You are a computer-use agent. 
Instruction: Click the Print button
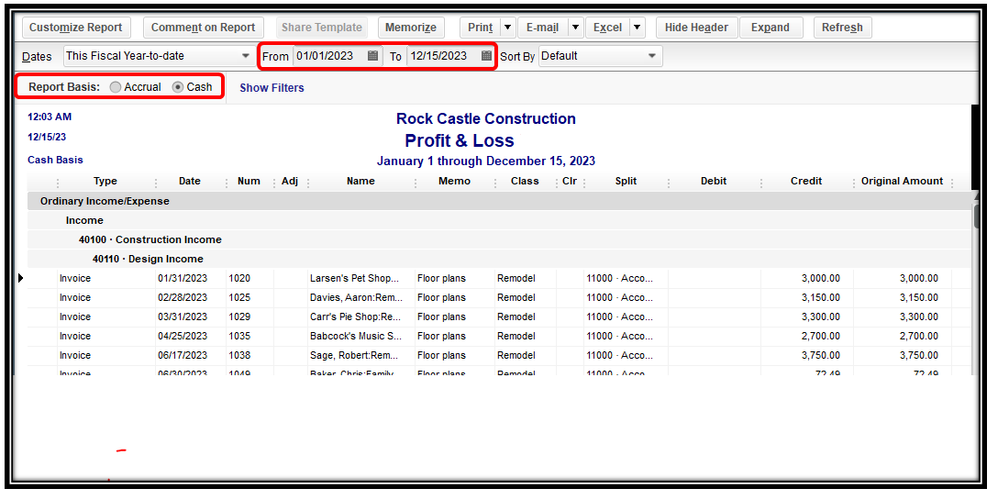(x=480, y=27)
